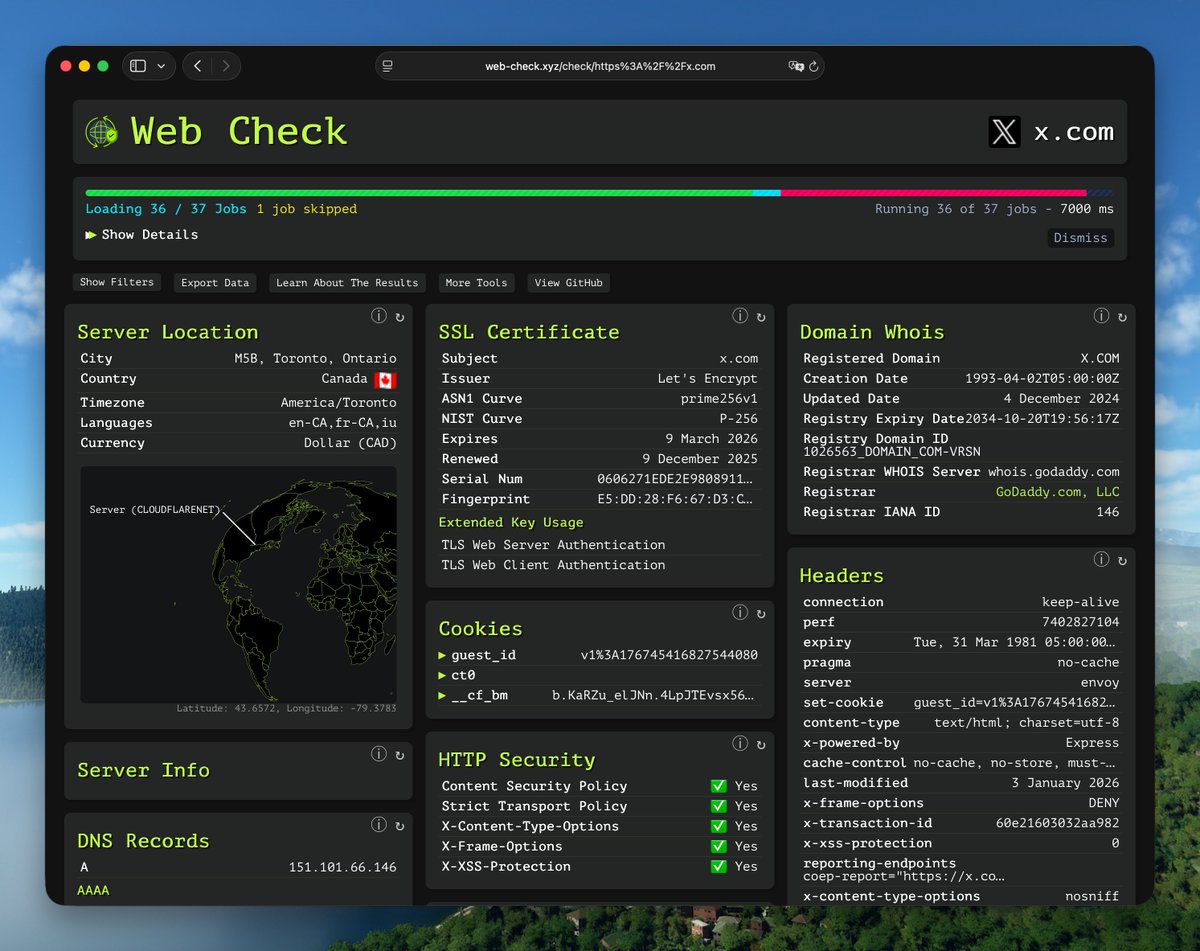Click the reload page icon in address bar
Image resolution: width=1200 pixels, height=951 pixels.
point(813,67)
